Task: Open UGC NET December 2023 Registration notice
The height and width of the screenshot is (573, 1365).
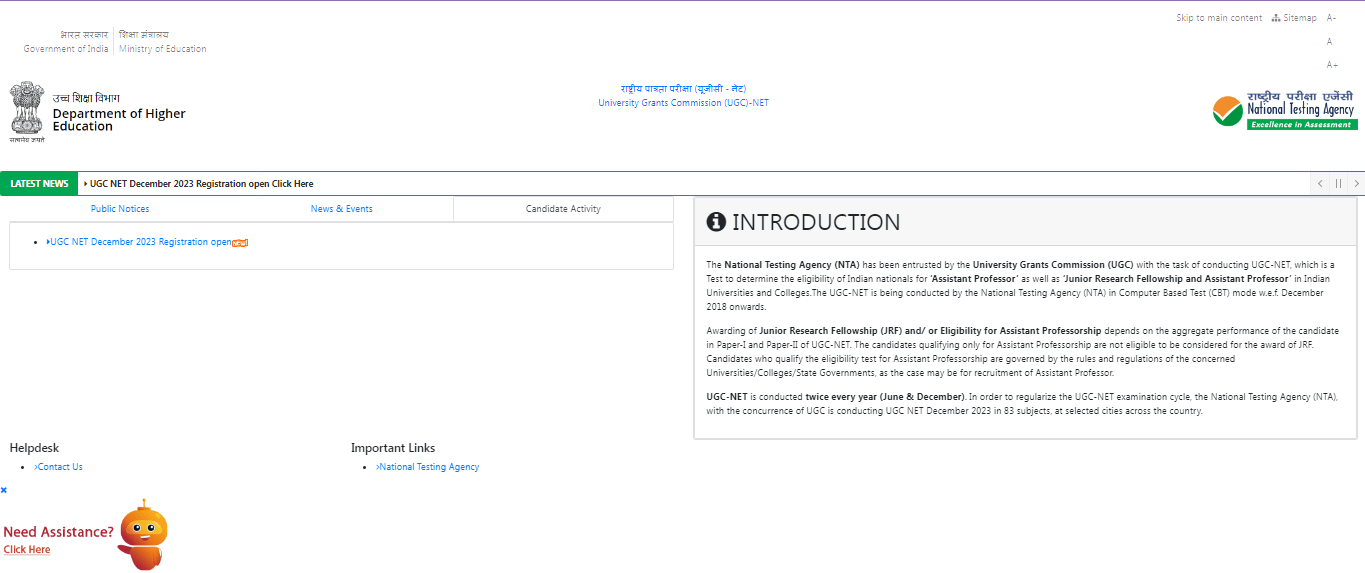Action: click(x=140, y=242)
